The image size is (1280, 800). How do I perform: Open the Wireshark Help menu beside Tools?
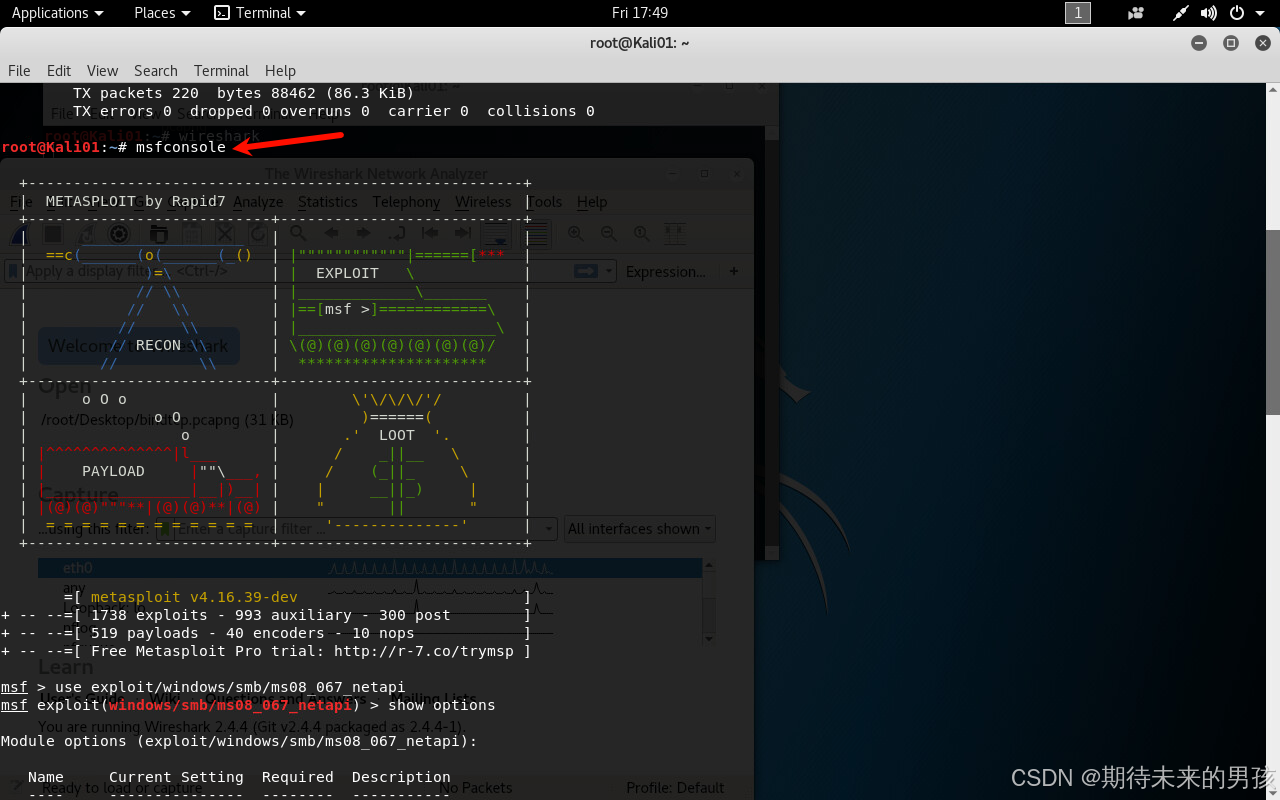[x=592, y=202]
